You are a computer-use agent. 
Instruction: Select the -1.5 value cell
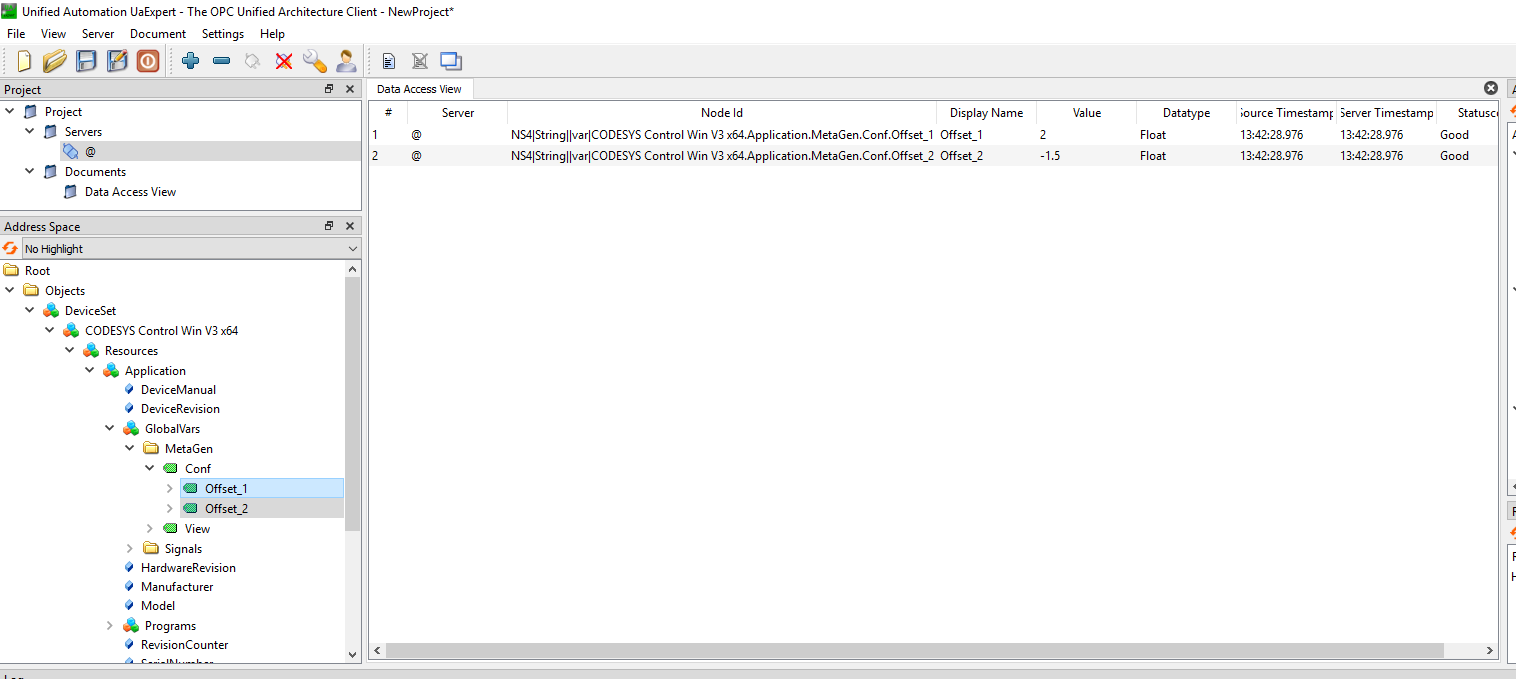point(1086,155)
